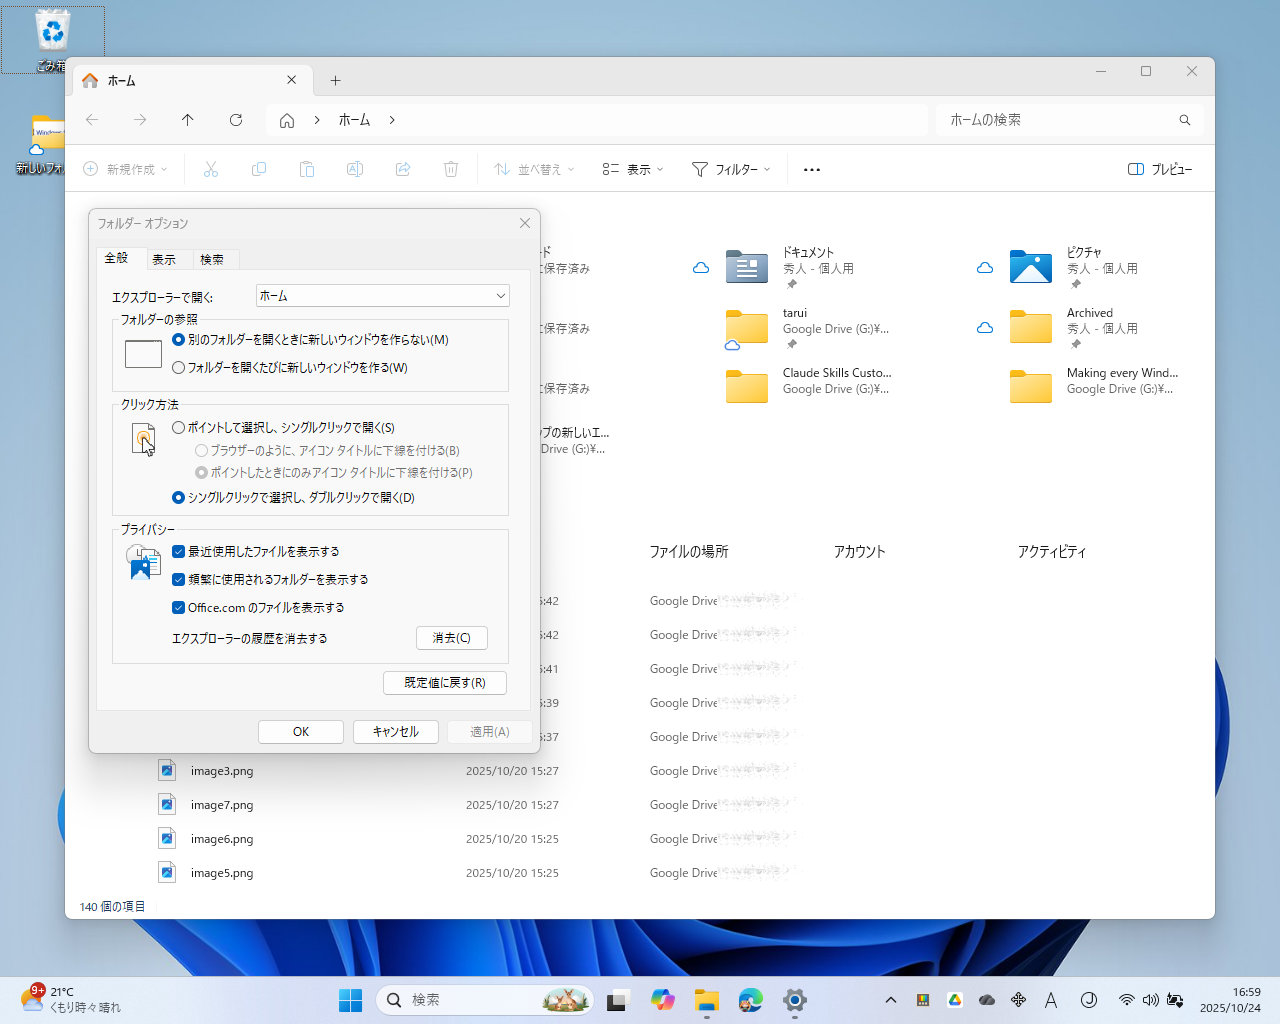Open Copilot from the taskbar
The width and height of the screenshot is (1280, 1024).
[662, 1000]
